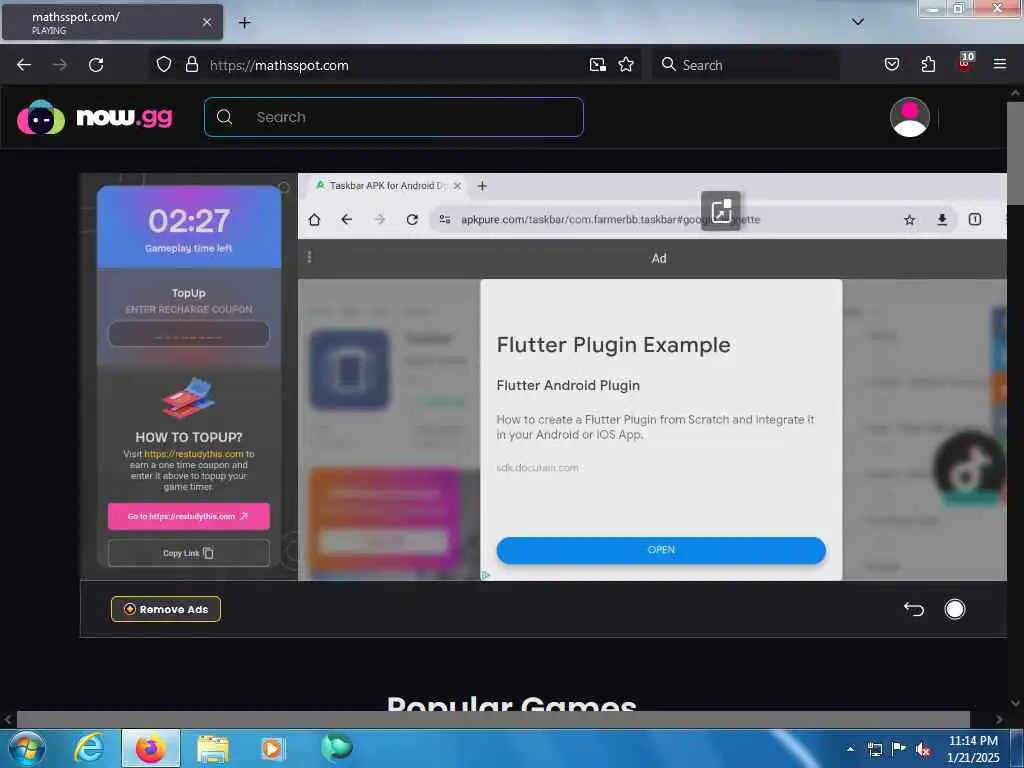Star the apkpure page in the inner browser
1024x768 pixels.
click(910, 219)
